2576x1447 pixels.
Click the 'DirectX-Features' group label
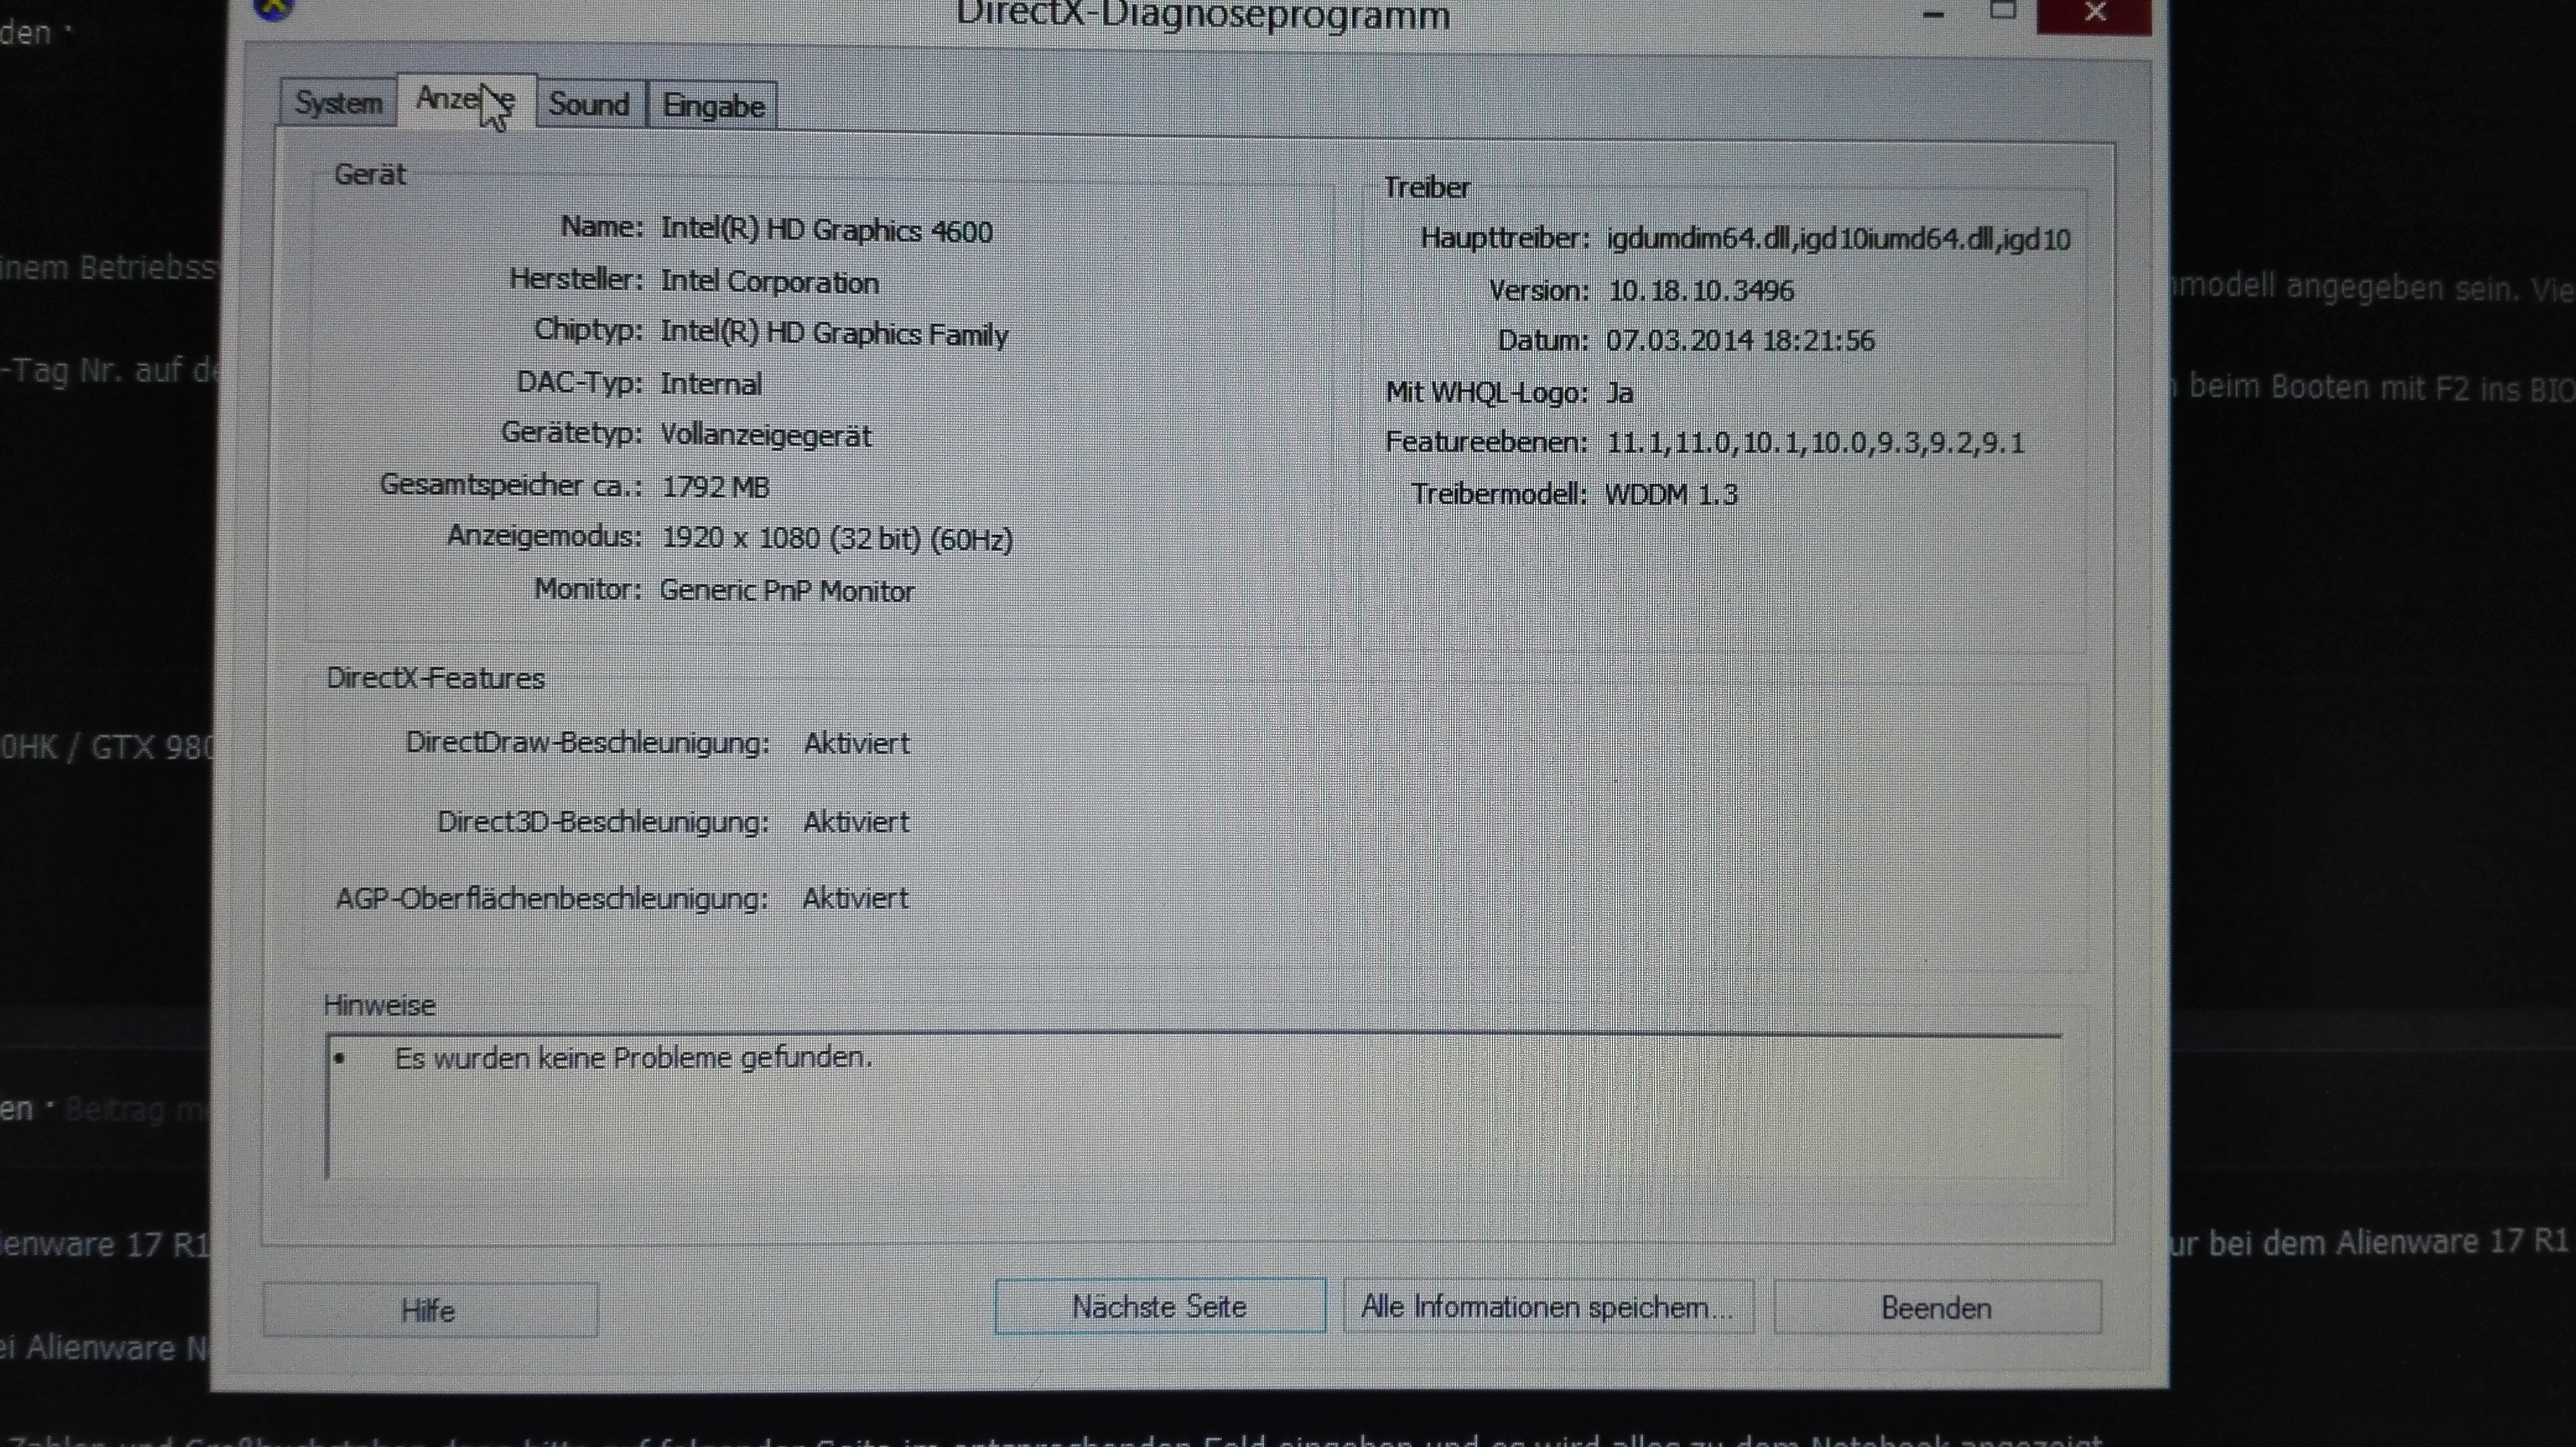click(435, 678)
